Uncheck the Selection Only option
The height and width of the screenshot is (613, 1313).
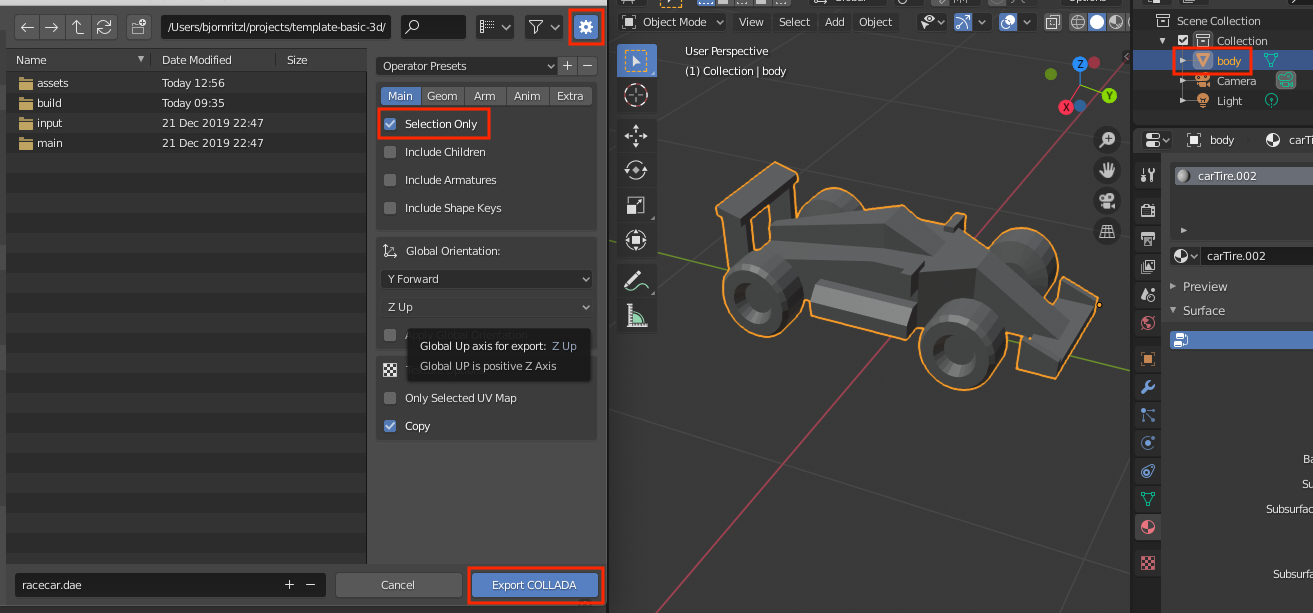390,123
